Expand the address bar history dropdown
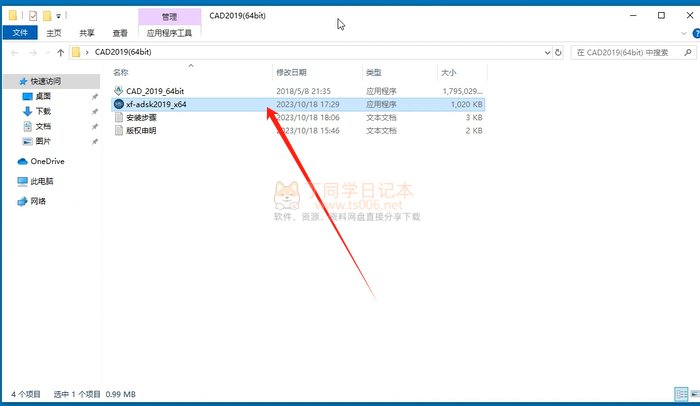The height and width of the screenshot is (406, 700). [547, 52]
